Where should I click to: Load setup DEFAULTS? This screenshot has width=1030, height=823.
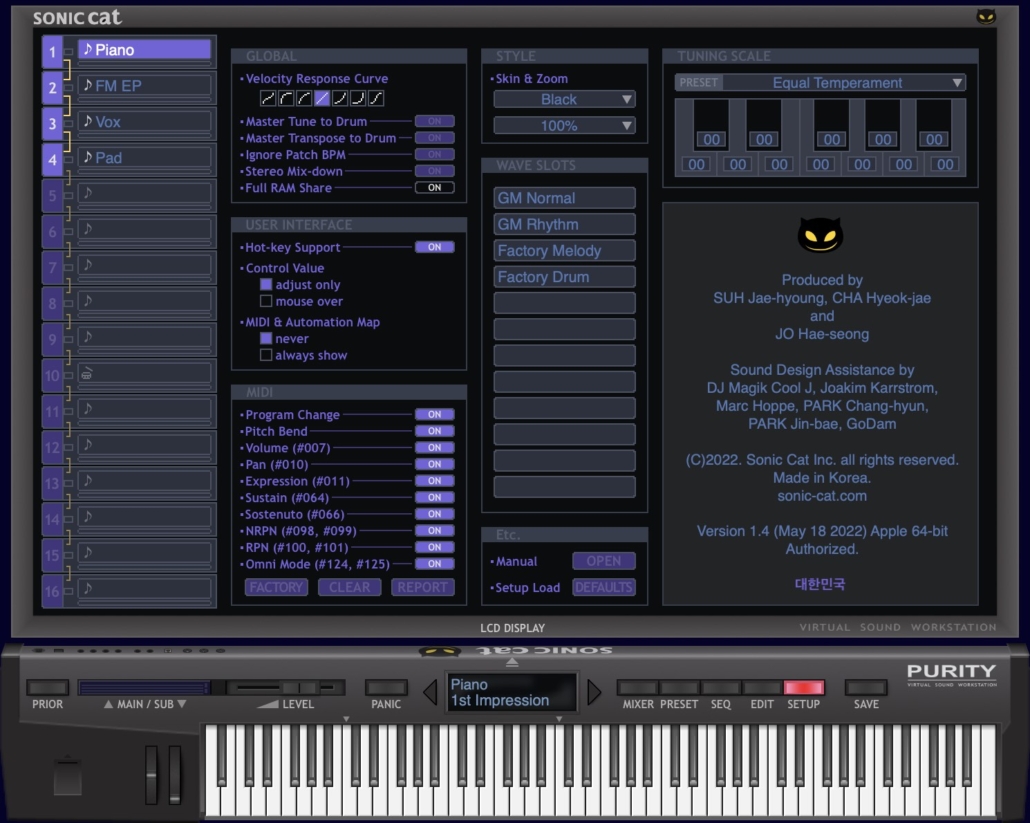pyautogui.click(x=603, y=589)
